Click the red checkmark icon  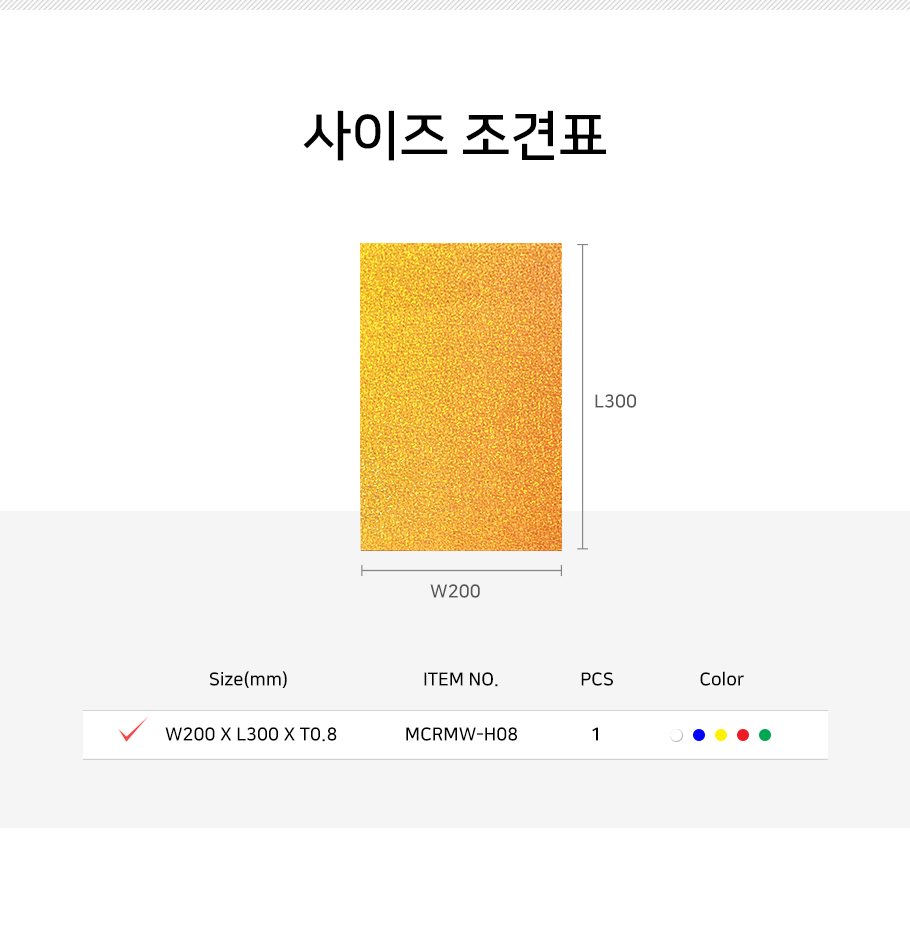click(132, 731)
